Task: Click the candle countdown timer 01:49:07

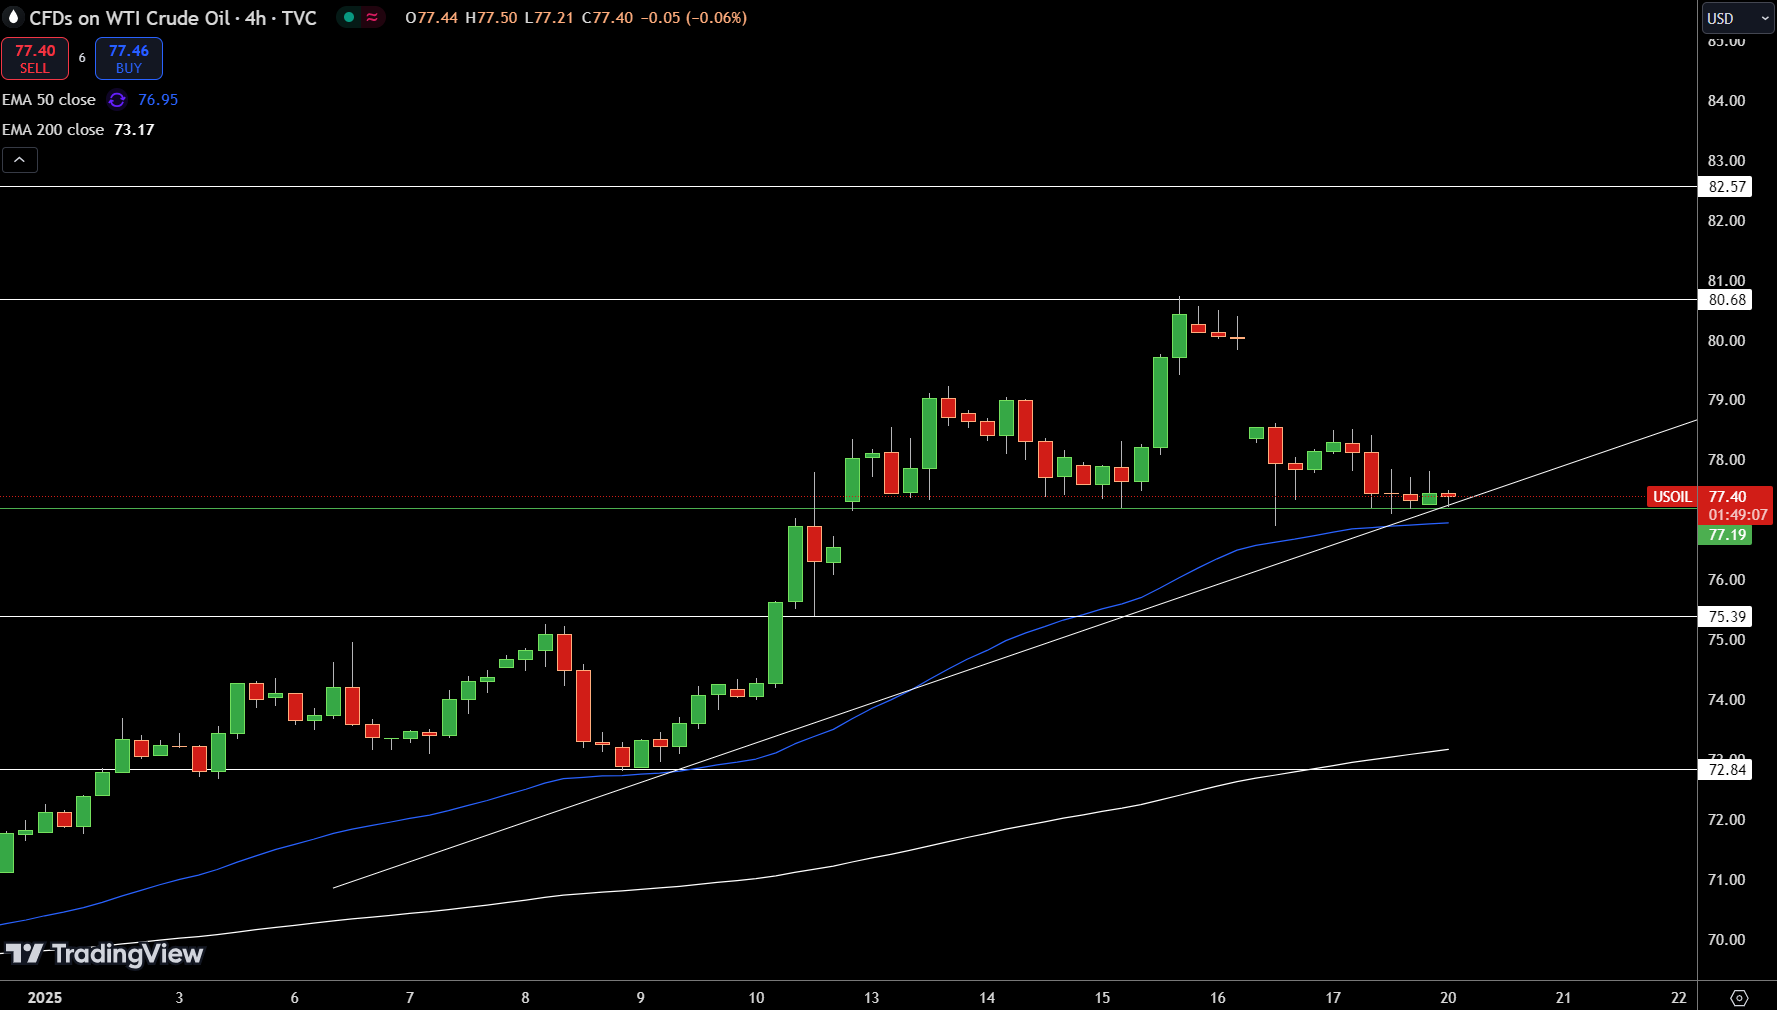Action: [1738, 515]
